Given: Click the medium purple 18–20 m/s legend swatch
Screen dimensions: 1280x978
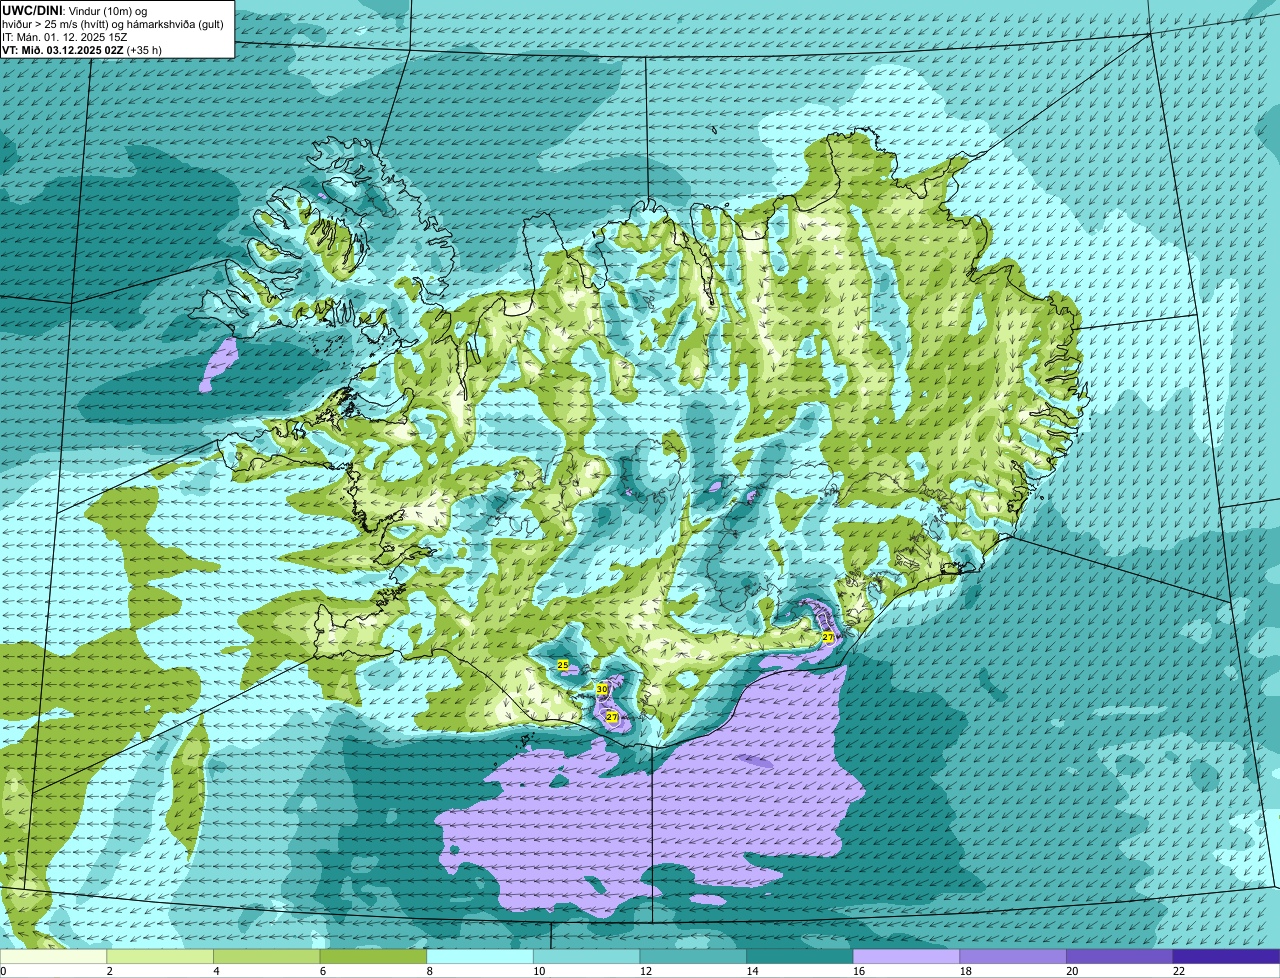Looking at the screenshot, I should [x=1013, y=956].
